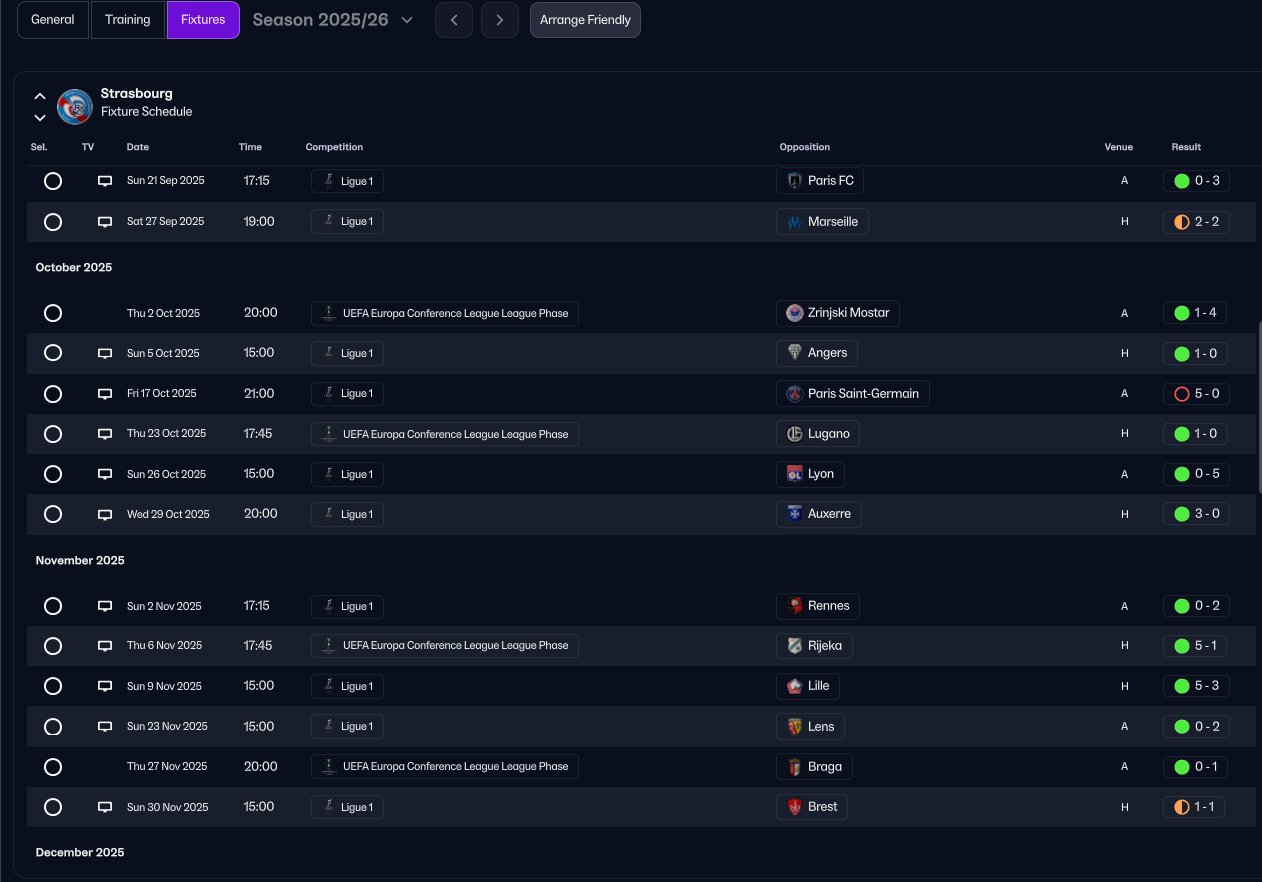Click the TV icon for the Brest fixture
The width and height of the screenshot is (1262, 882).
tap(104, 807)
